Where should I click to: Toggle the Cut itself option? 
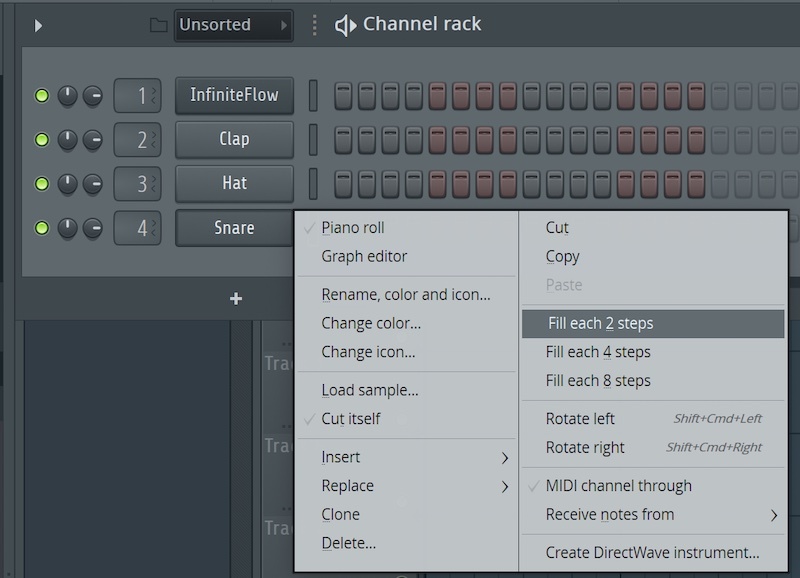(x=350, y=419)
